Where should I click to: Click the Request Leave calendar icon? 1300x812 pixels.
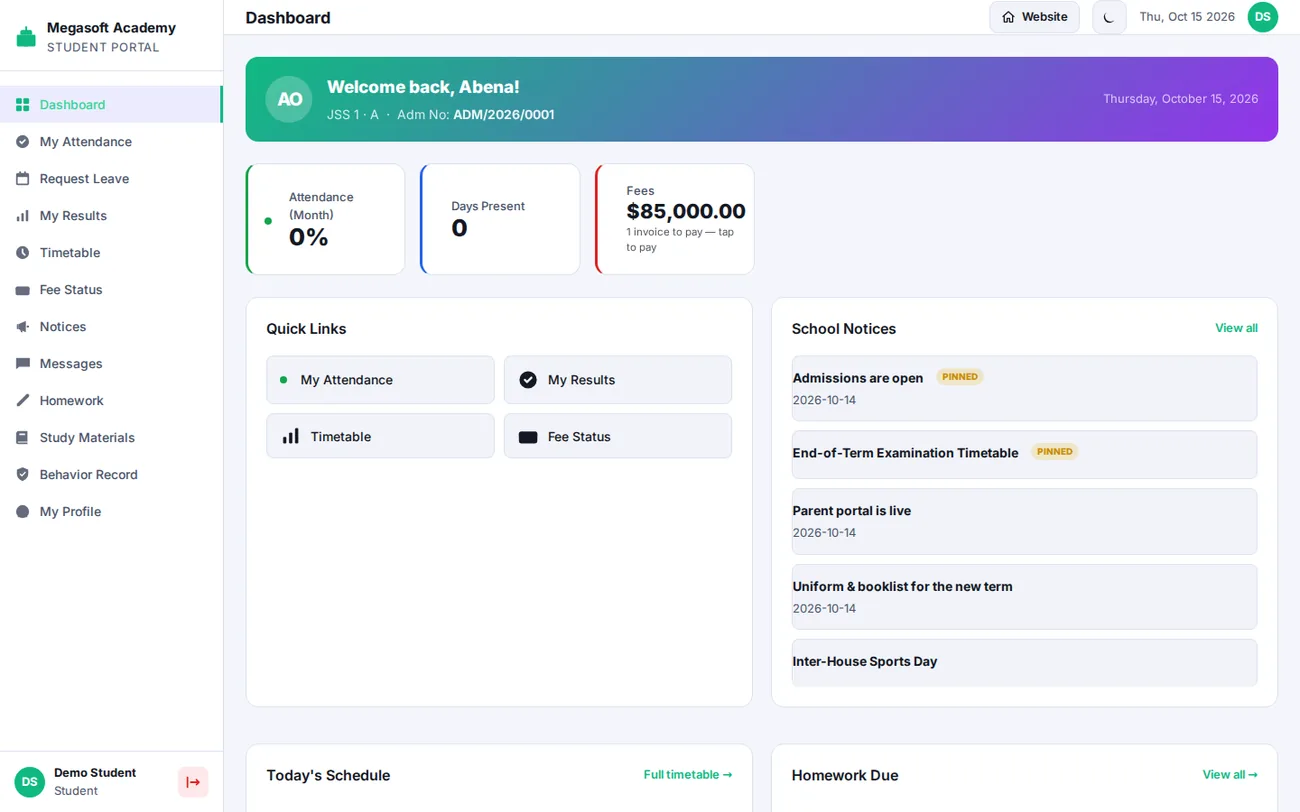22,179
